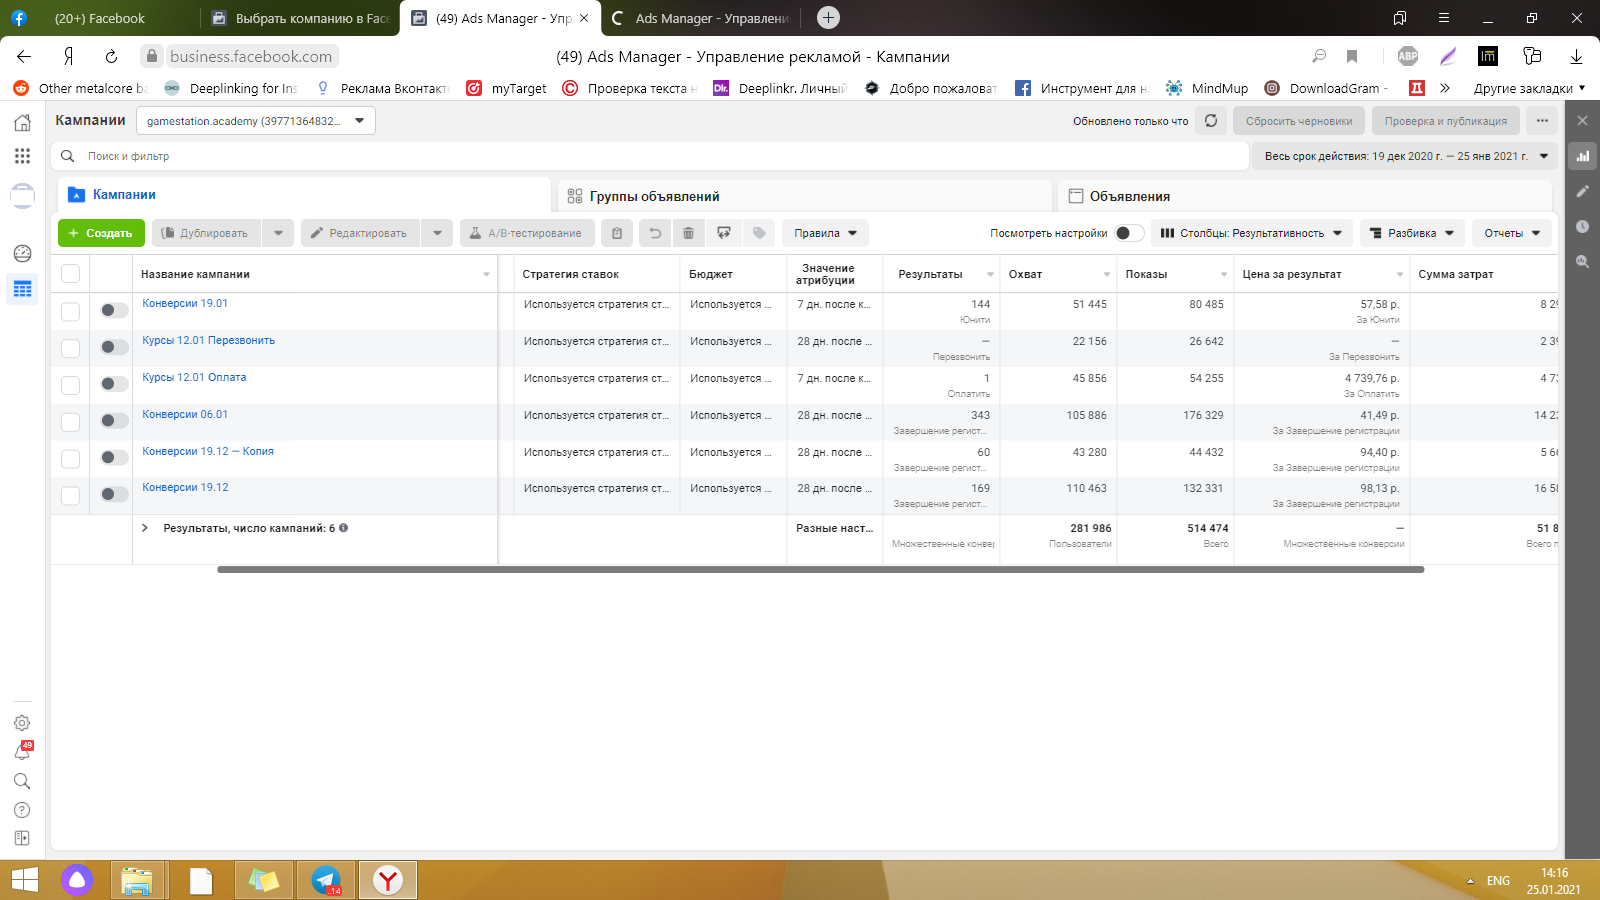Open date range dropdown Весь срок действия
The height and width of the screenshot is (900, 1600).
1405,156
